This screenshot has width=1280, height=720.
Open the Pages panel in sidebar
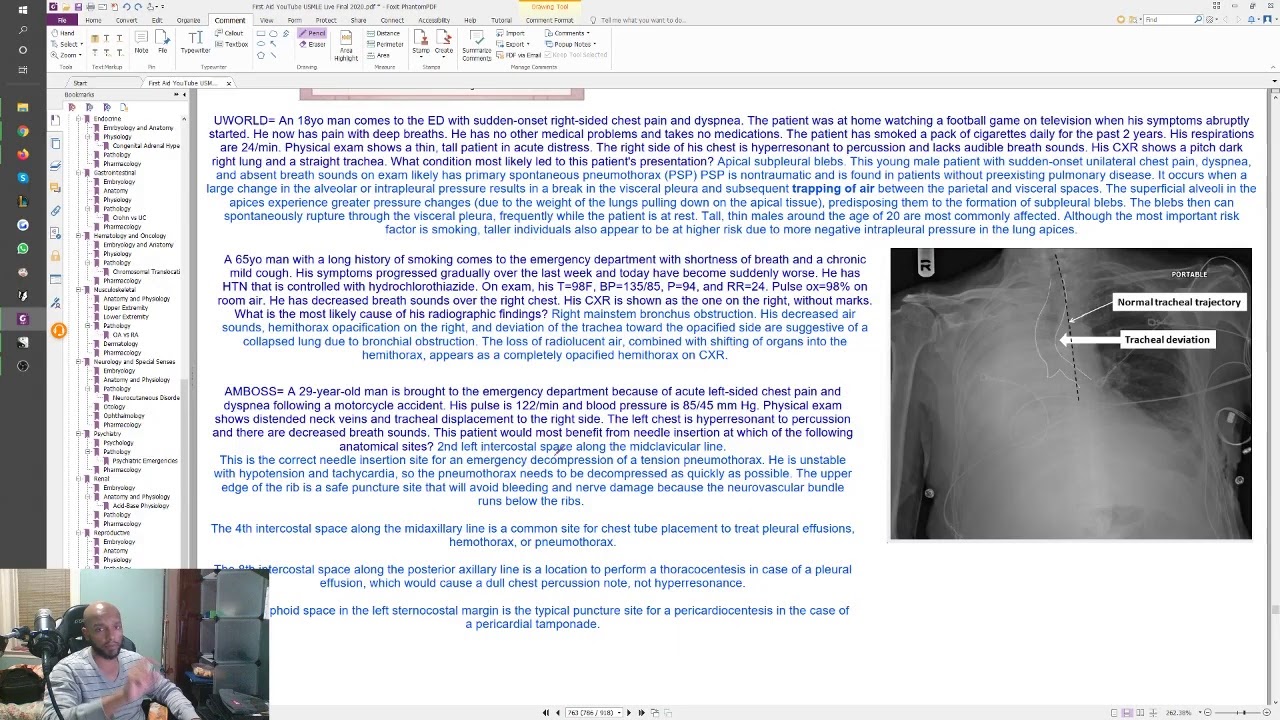(x=56, y=143)
